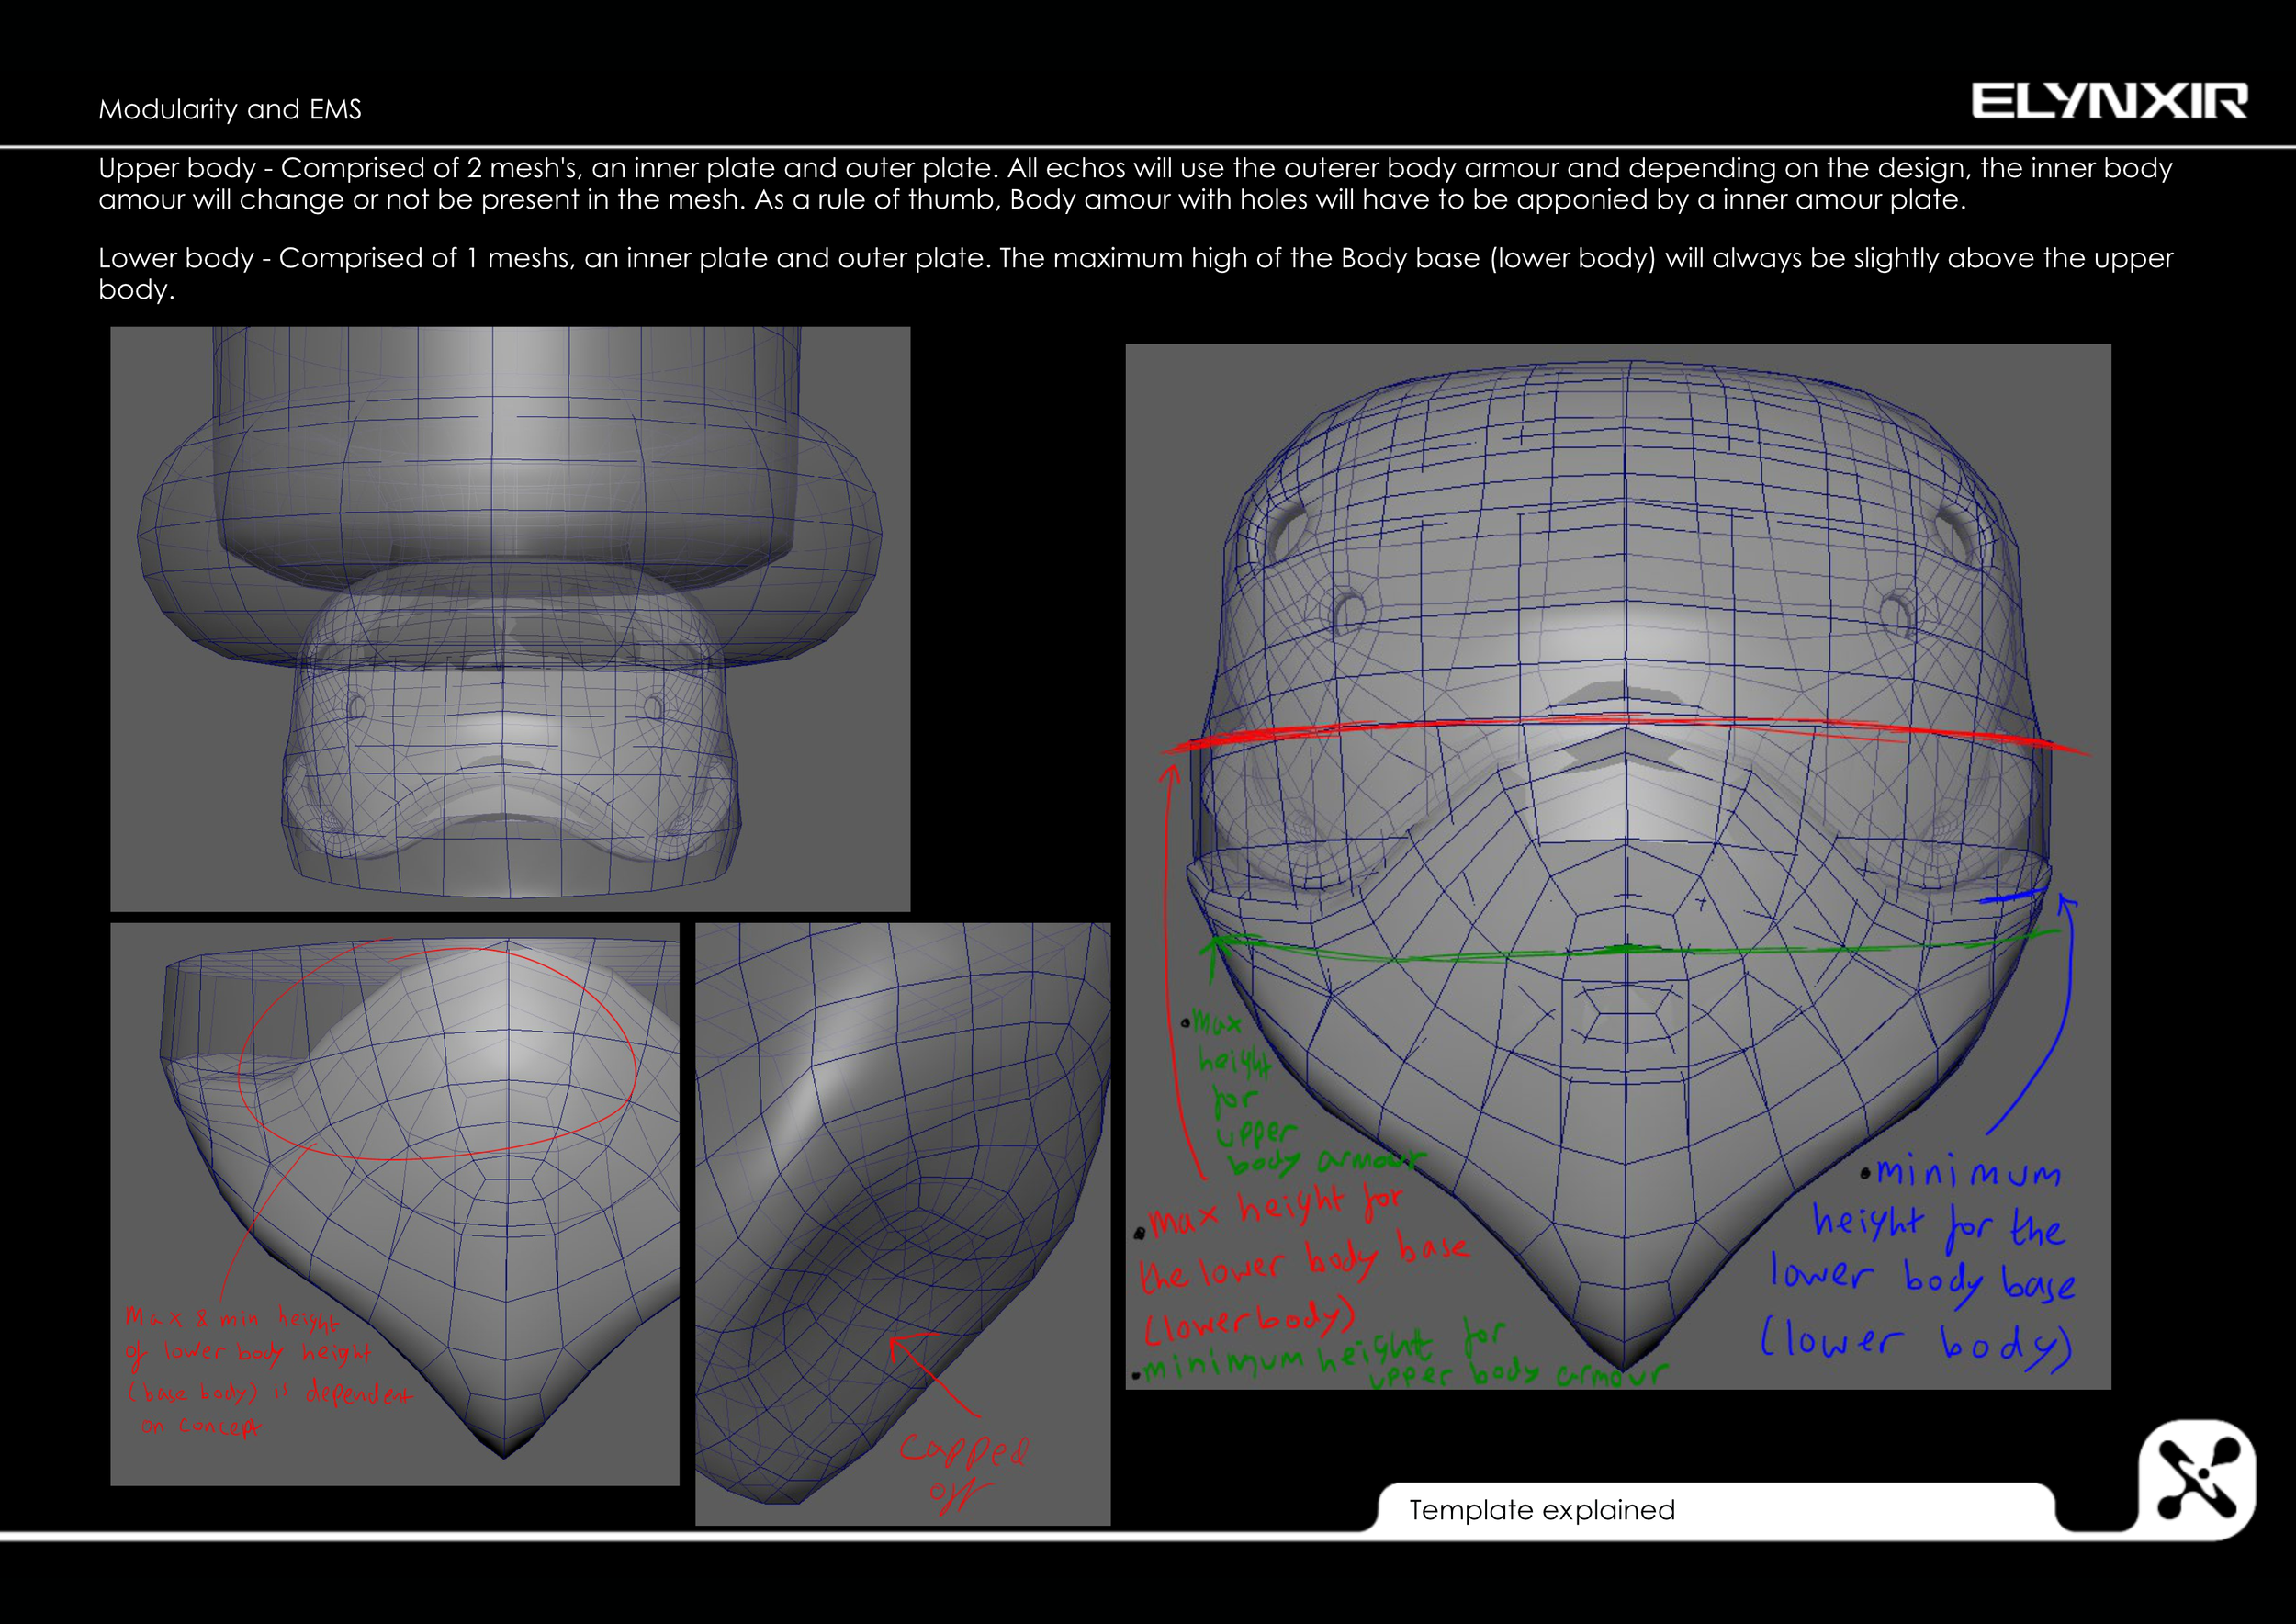Screen dimensions: 2296x1624
Task: Open the upper body armour wireframe image
Action: tap(510, 618)
